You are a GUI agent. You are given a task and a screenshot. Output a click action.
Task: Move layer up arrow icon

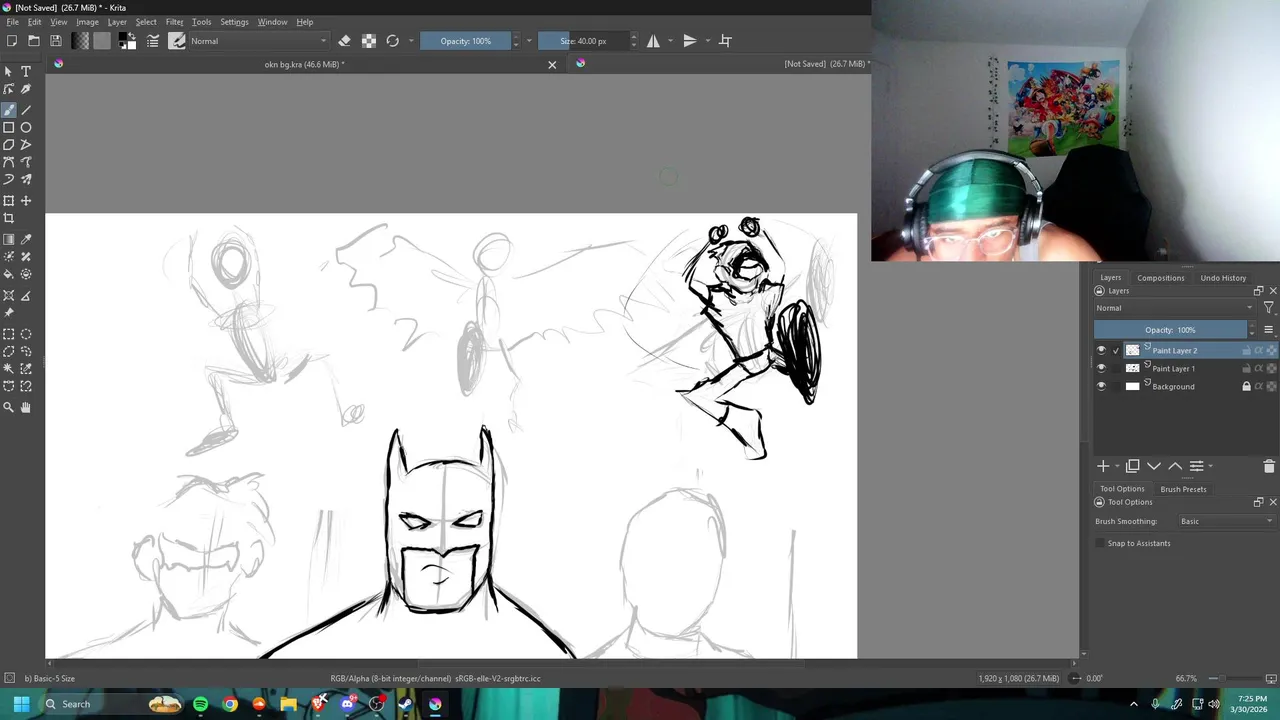[1175, 466]
